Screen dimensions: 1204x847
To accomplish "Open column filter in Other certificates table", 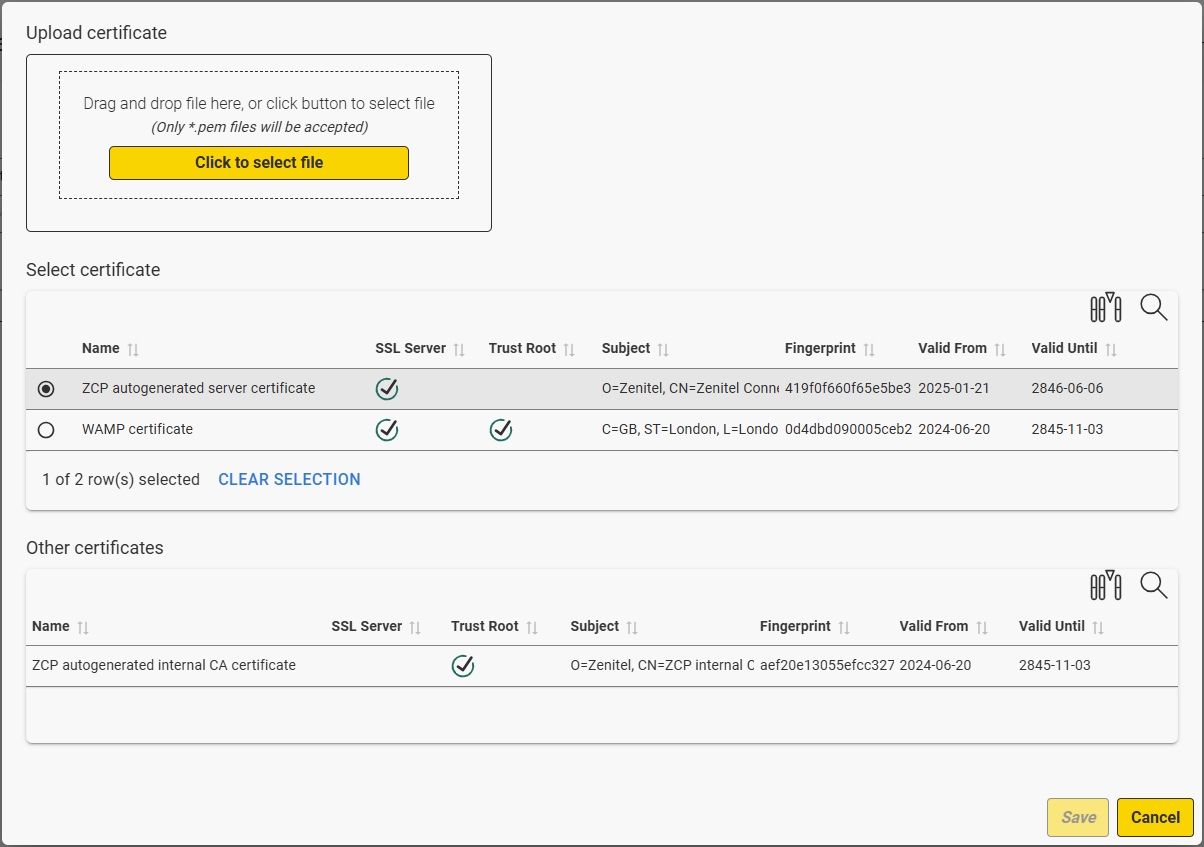I will [x=1105, y=586].
